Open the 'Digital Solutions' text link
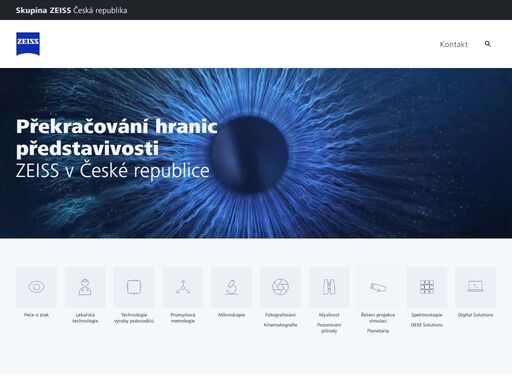Image resolution: width=512 pixels, height=384 pixels. (x=475, y=315)
